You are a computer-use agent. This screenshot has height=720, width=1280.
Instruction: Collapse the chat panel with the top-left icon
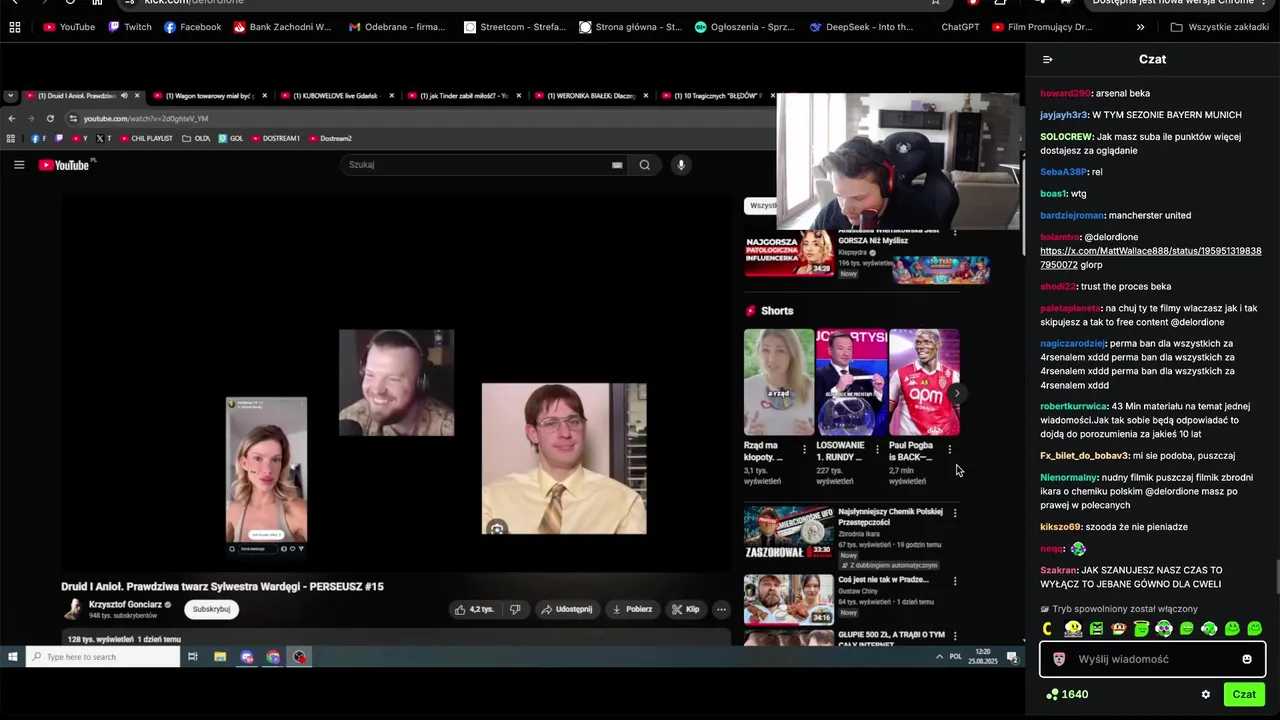pyautogui.click(x=1047, y=59)
